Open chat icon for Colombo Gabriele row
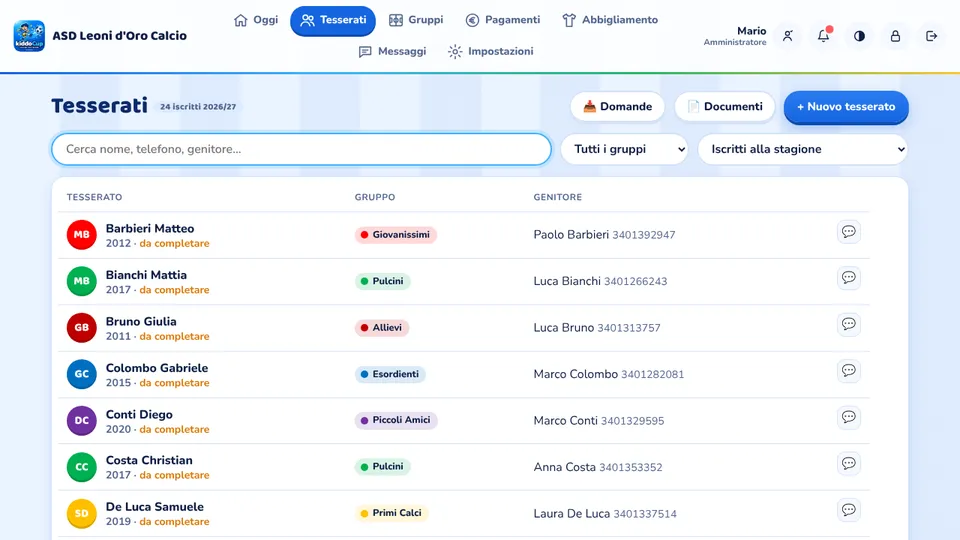This screenshot has width=960, height=540. (849, 370)
